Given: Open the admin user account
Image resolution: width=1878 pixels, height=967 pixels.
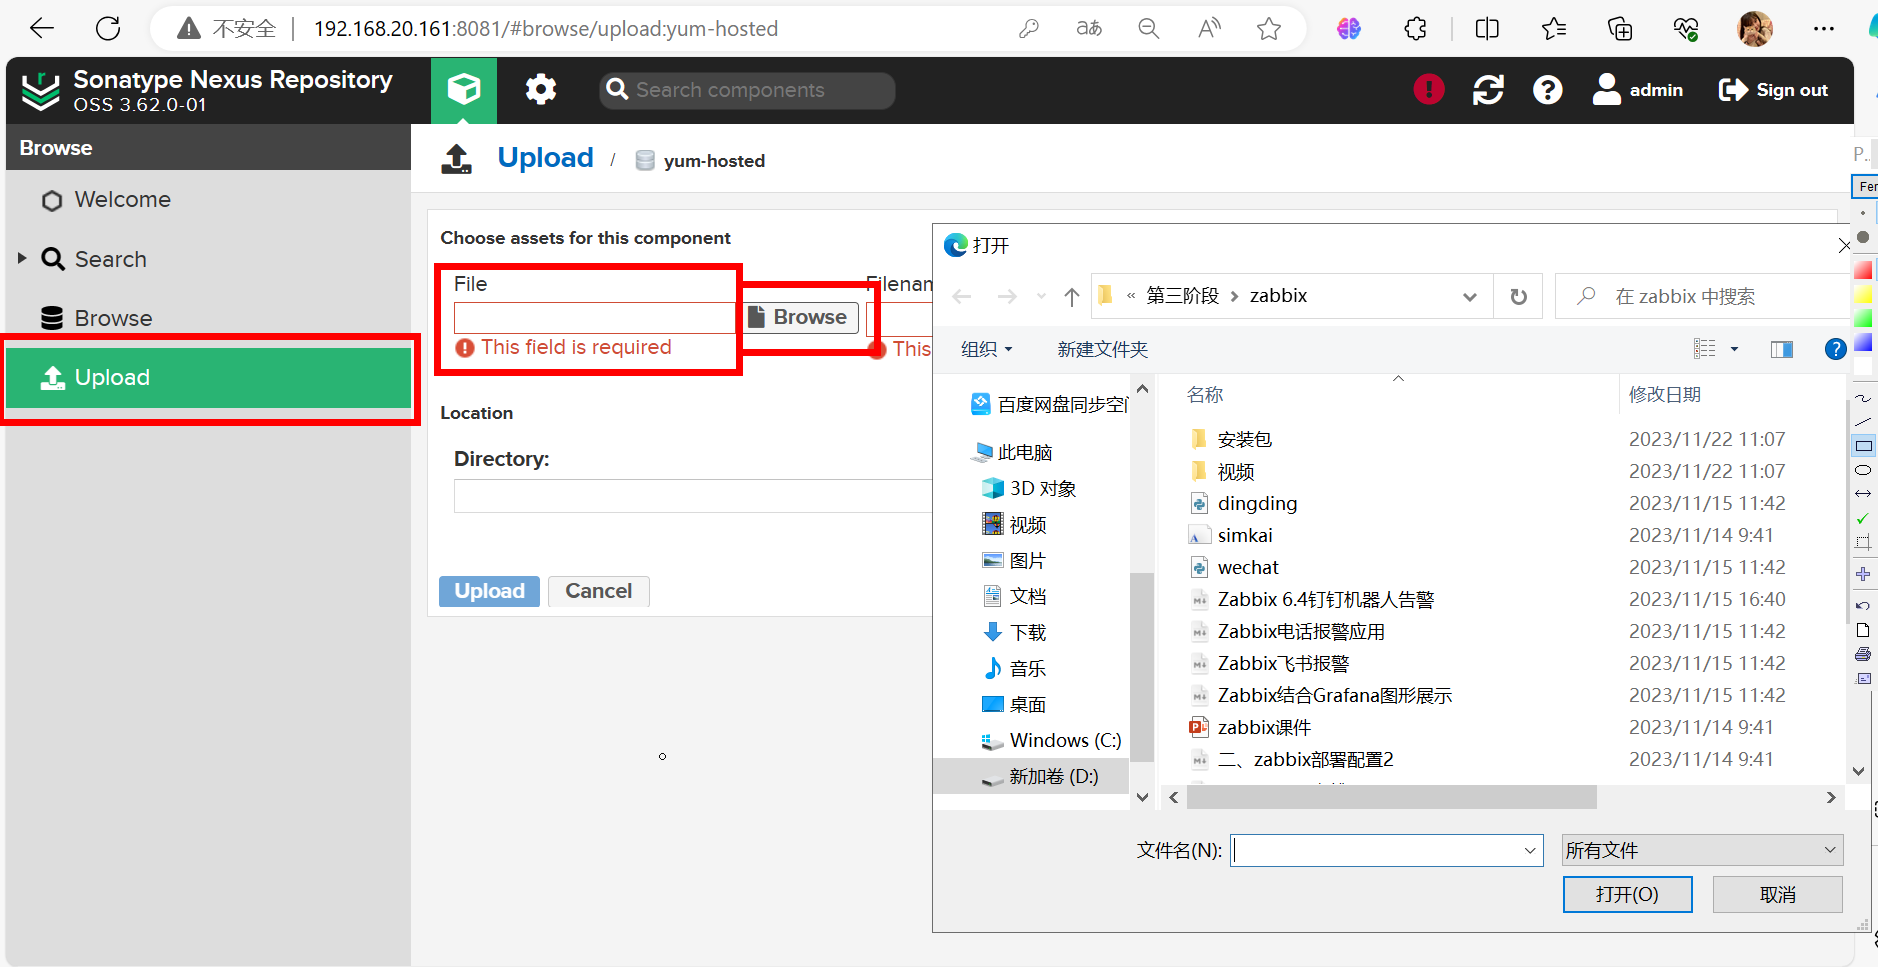Looking at the screenshot, I should 1638,90.
